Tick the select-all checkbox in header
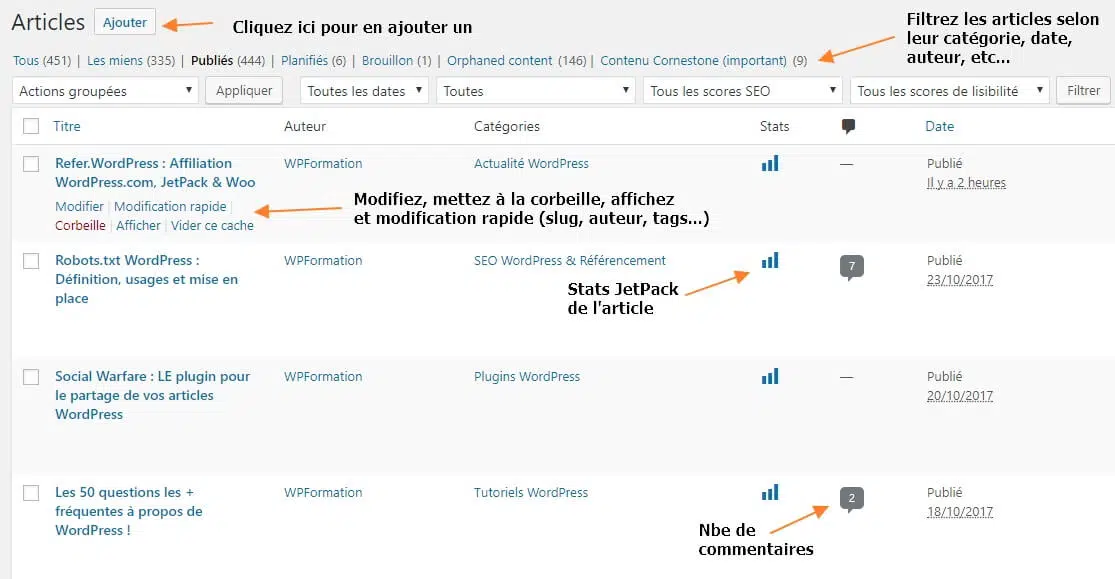The height and width of the screenshot is (579, 1115). pos(31,127)
